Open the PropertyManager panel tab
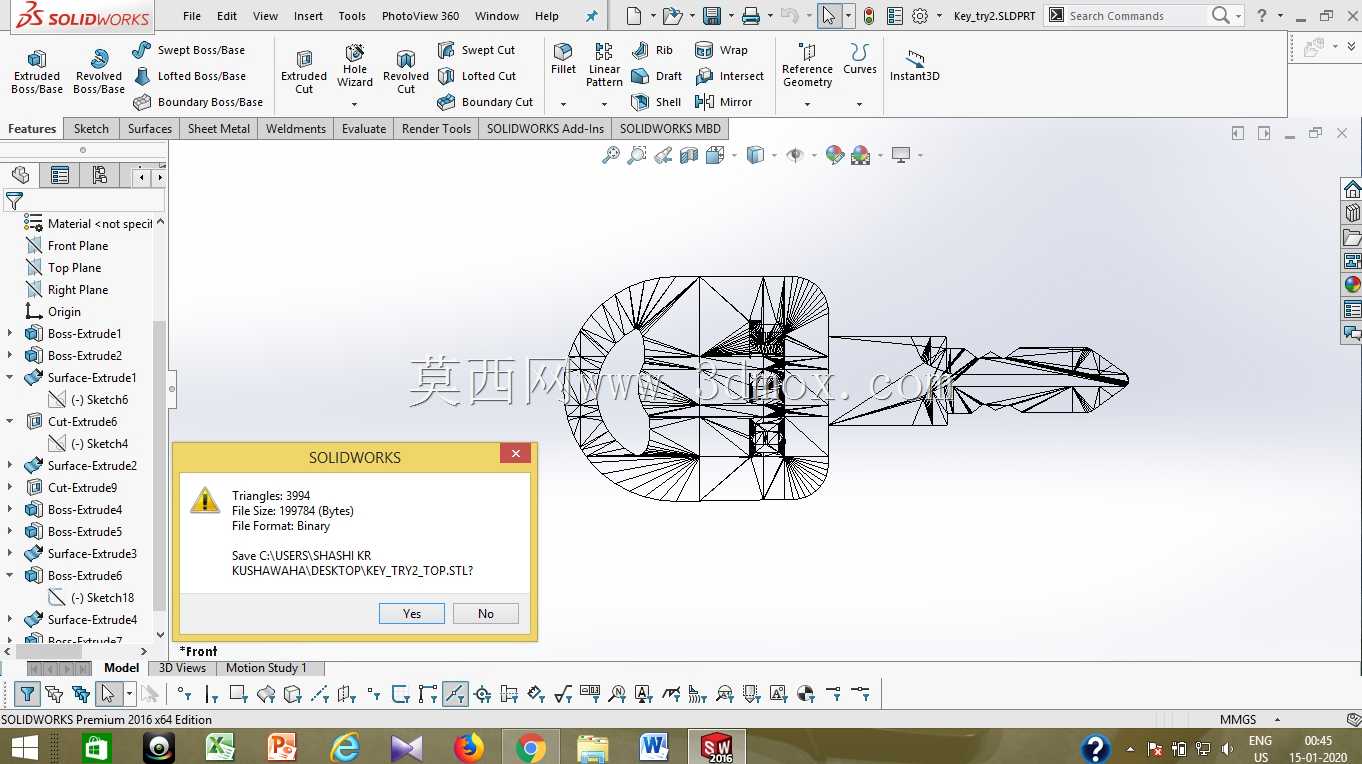1362x764 pixels. coord(60,176)
